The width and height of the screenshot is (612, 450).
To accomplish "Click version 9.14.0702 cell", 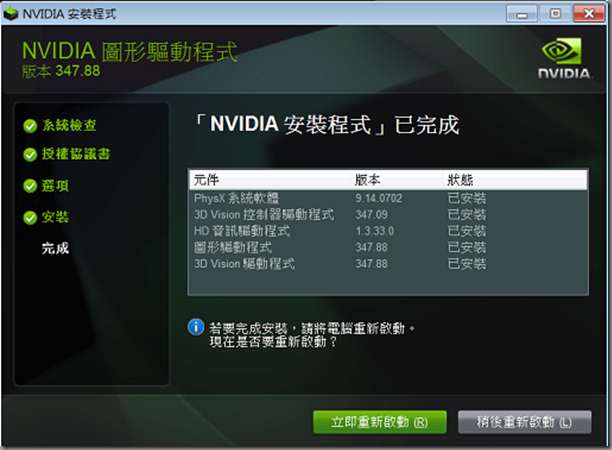I will coord(379,198).
